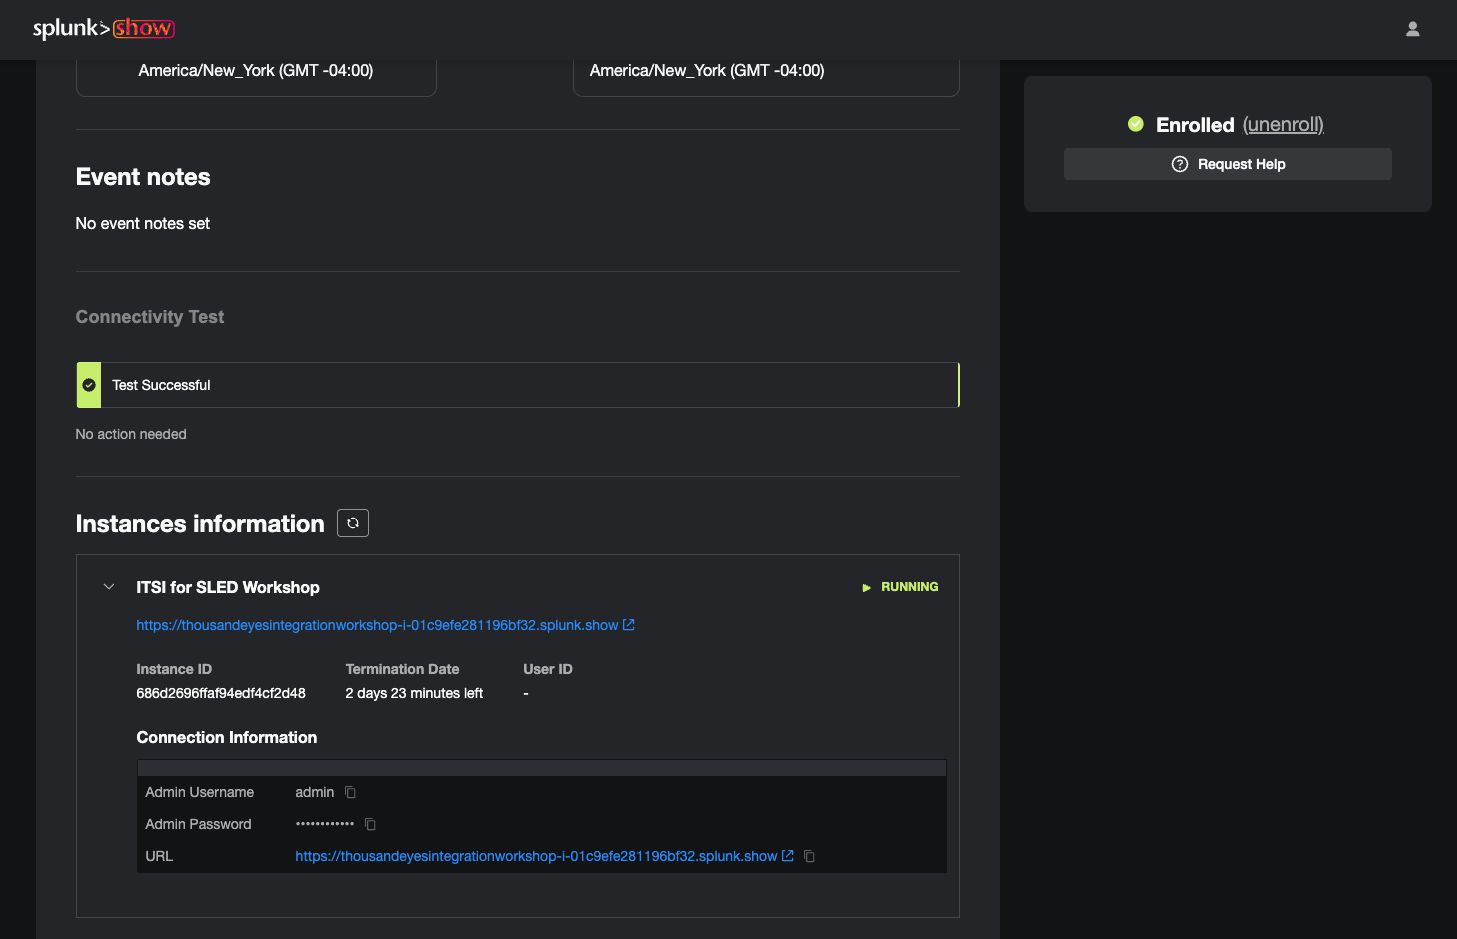The width and height of the screenshot is (1457, 939).
Task: Click the 'Event notes' heading
Action: [x=143, y=177]
